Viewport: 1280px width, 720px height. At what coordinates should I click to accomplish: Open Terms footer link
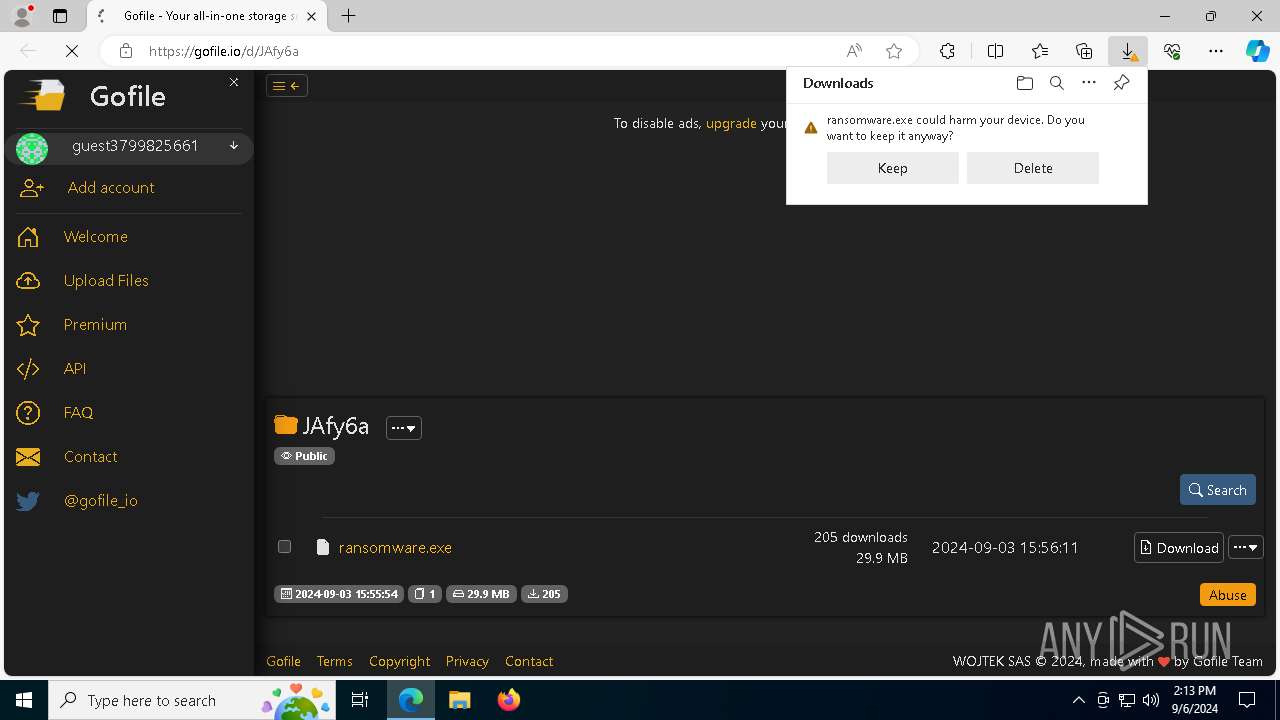point(334,661)
